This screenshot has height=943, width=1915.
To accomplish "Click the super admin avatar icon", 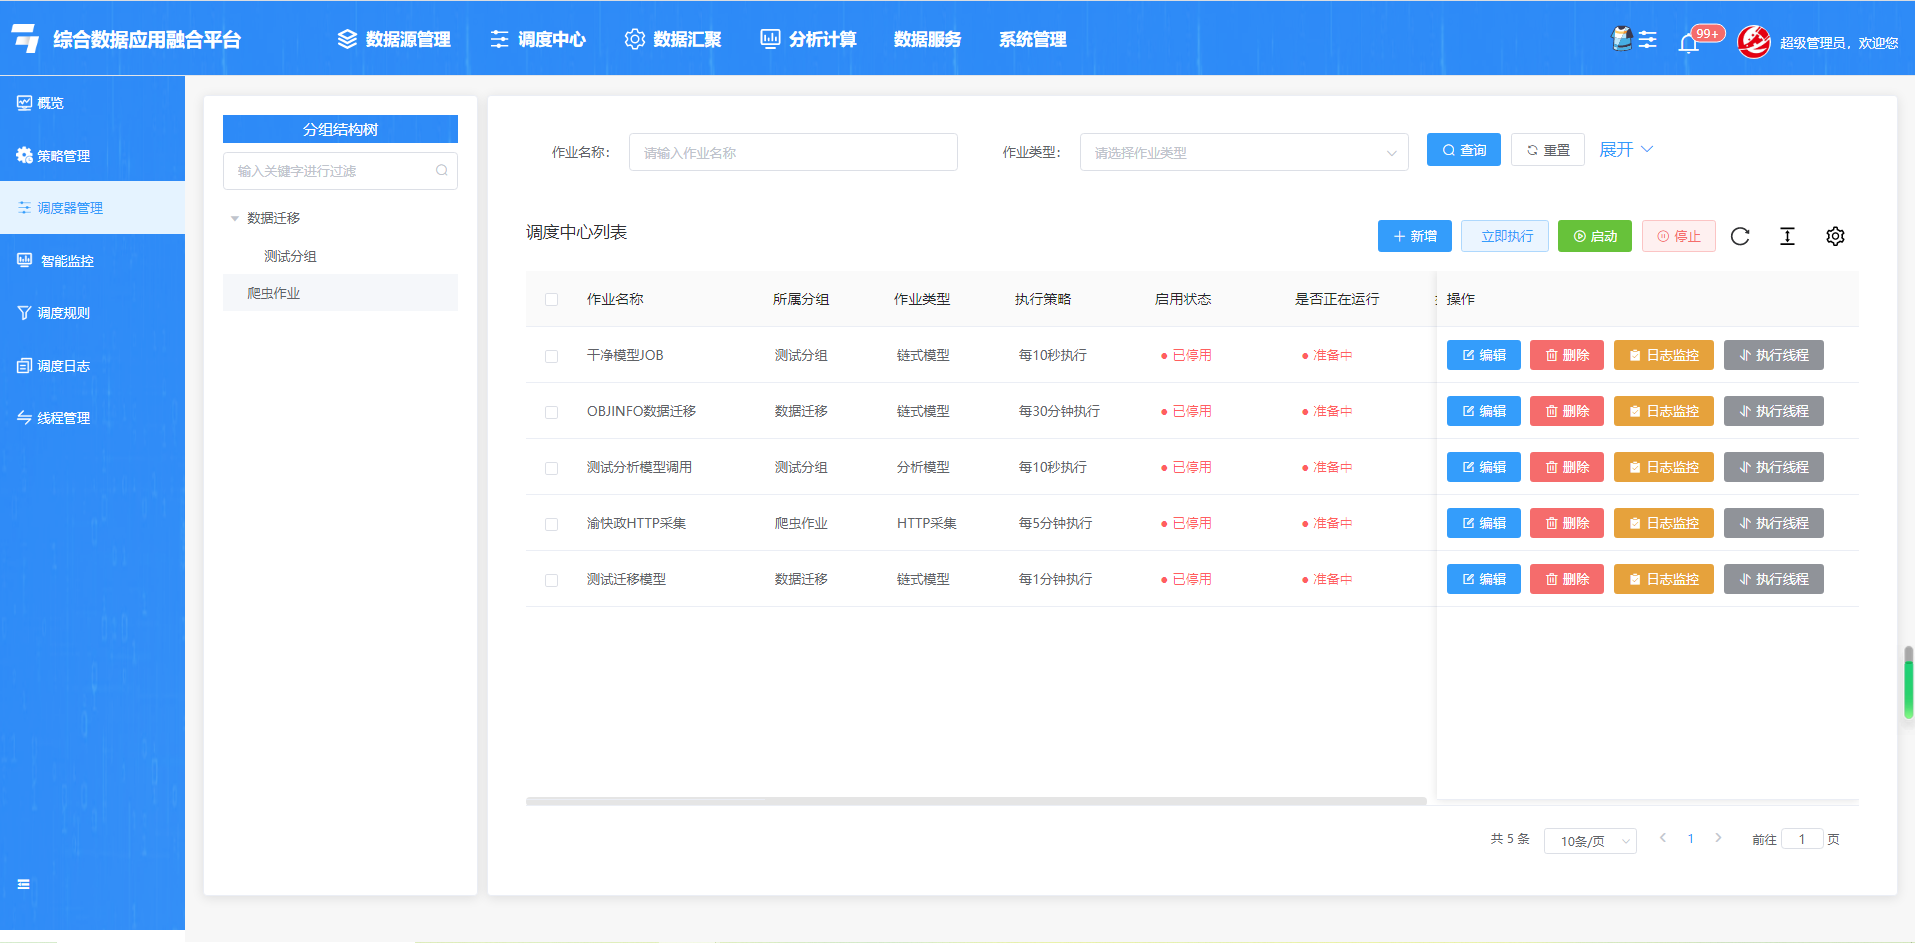I will click(1754, 41).
